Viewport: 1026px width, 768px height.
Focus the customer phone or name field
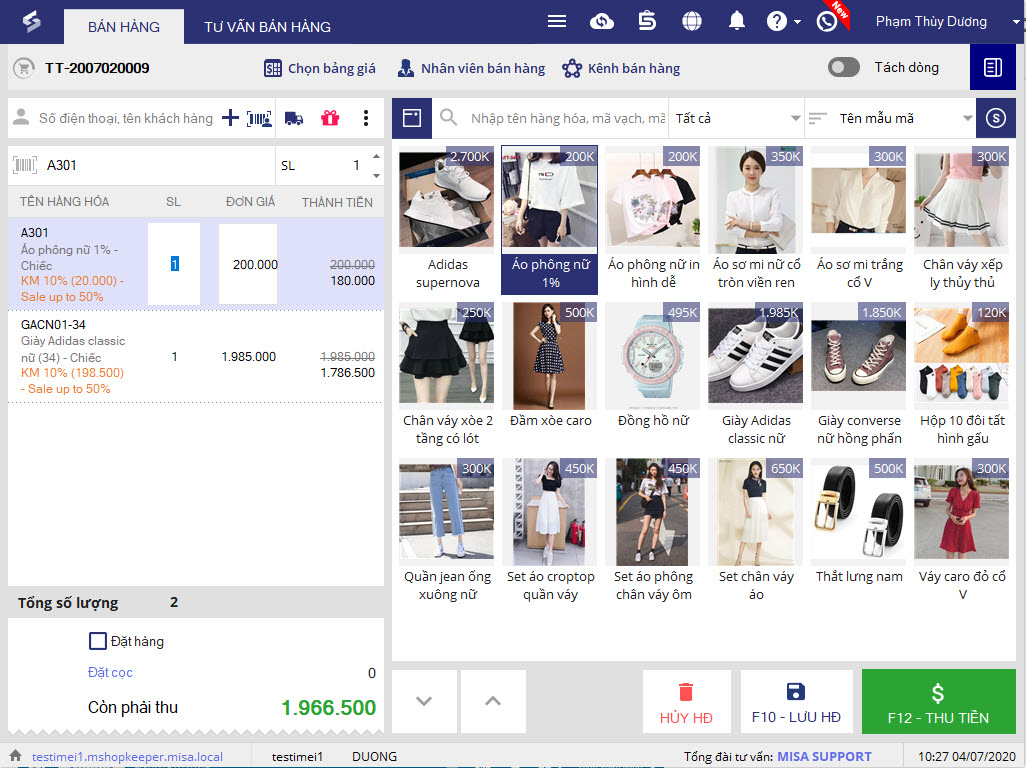pos(126,118)
